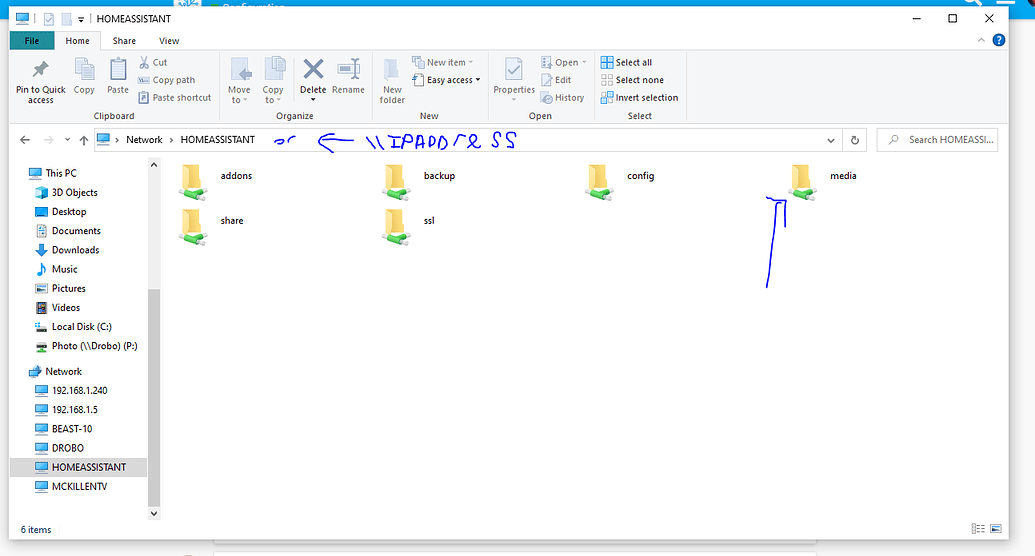
Task: Switch to the View ribbon tab
Action: click(169, 41)
